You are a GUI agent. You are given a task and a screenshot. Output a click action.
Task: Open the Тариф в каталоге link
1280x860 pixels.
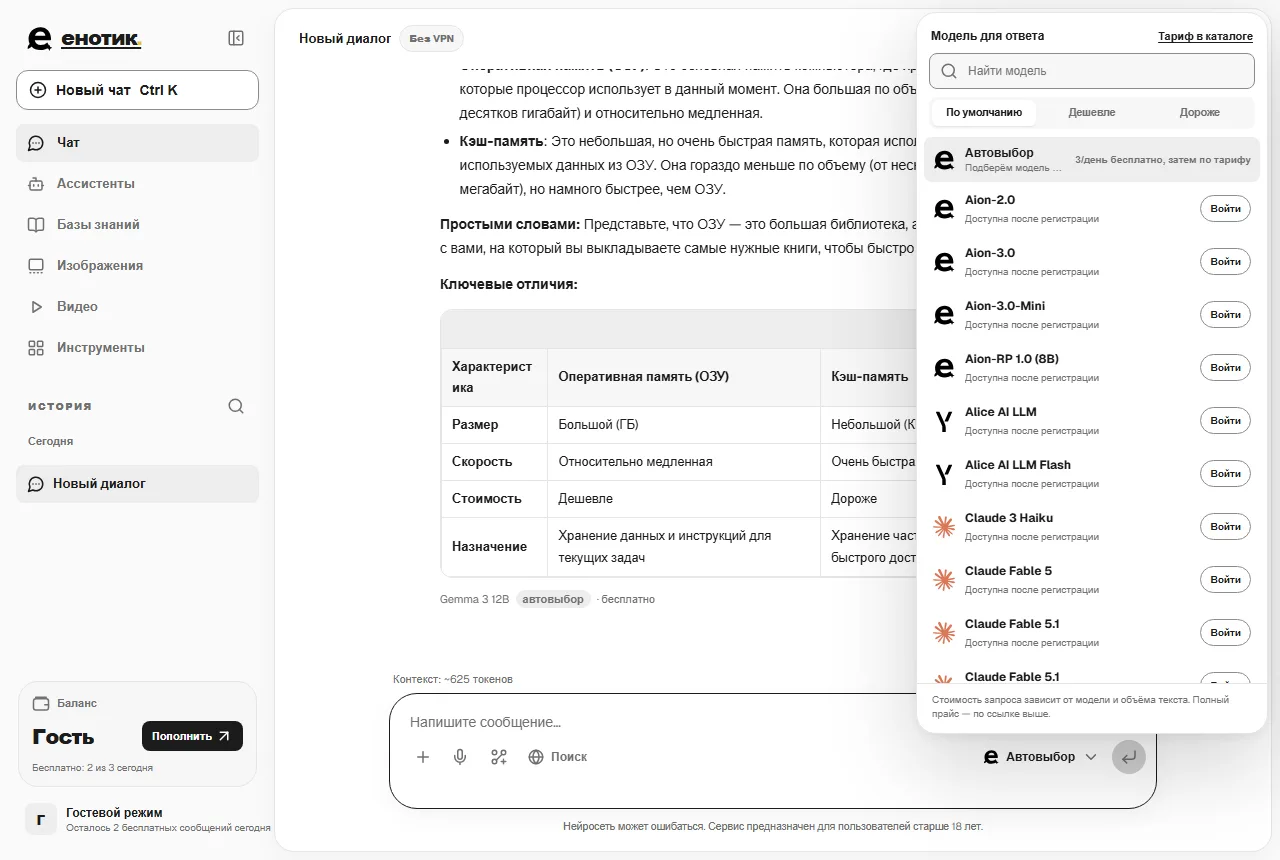pos(1205,37)
